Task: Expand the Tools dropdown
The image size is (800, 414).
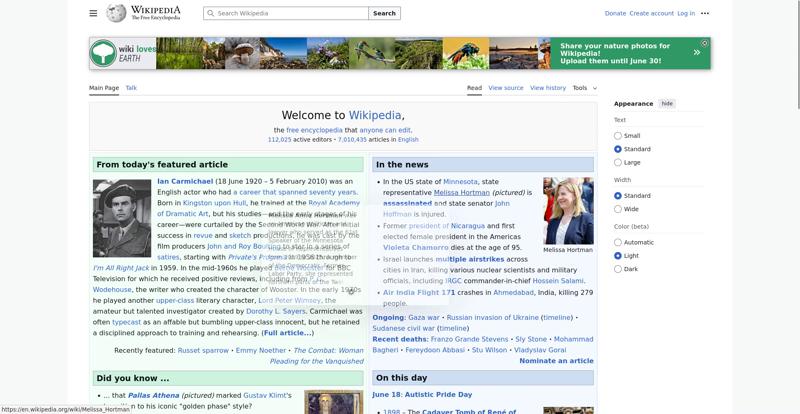Action: pyautogui.click(x=584, y=88)
